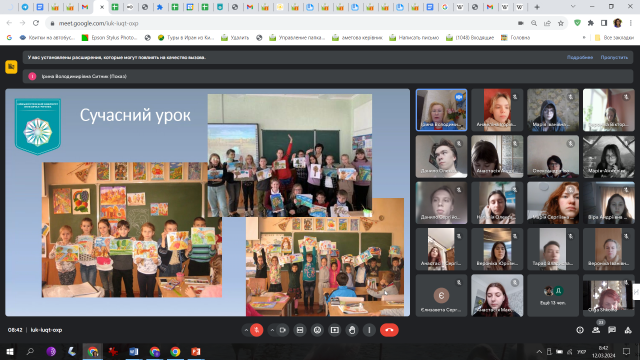This screenshot has height=360, width=640.
Task: Show the participants list panel
Action: pos(596,330)
